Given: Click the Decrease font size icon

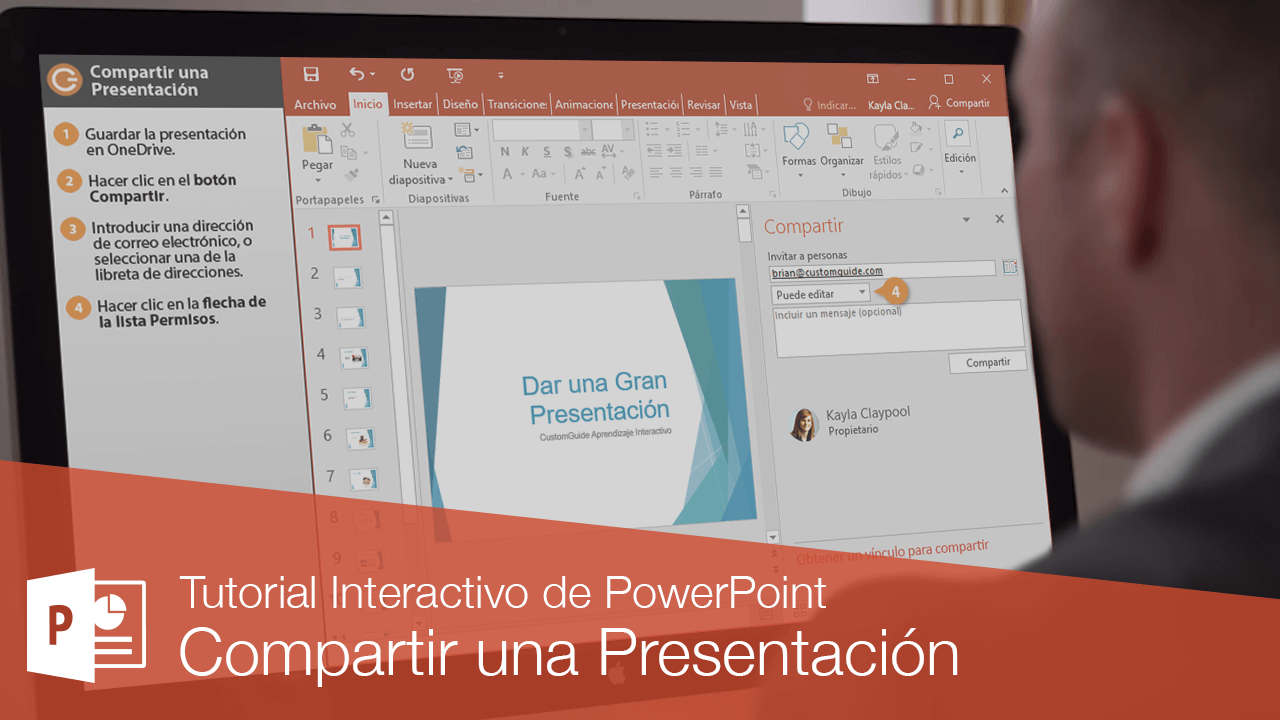Looking at the screenshot, I should click(603, 174).
